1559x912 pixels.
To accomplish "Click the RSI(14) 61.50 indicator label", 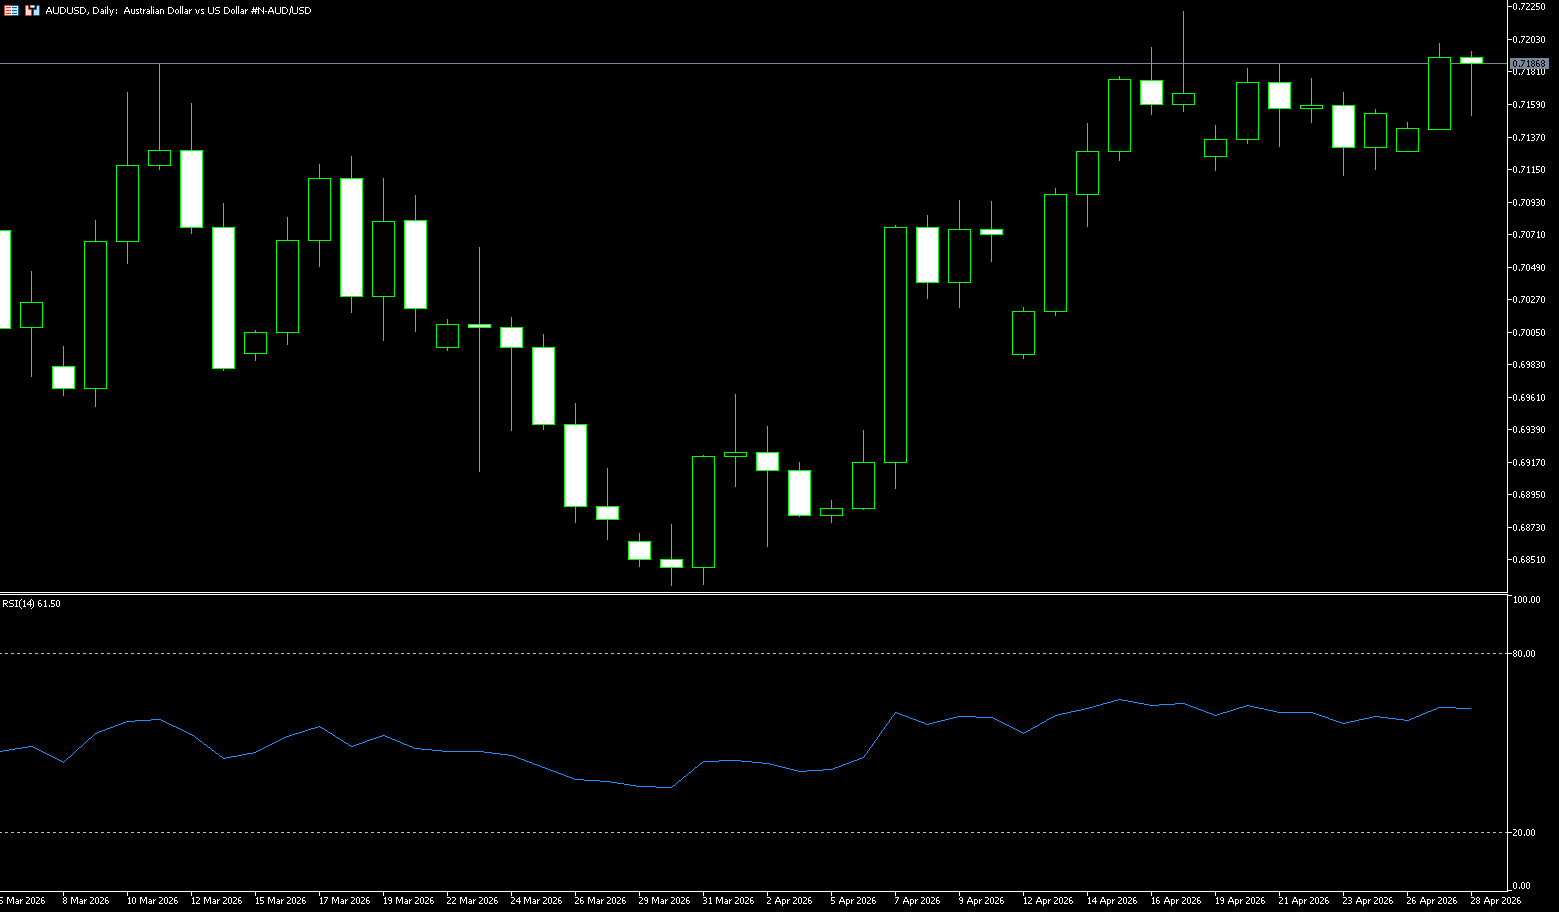I will coord(31,604).
